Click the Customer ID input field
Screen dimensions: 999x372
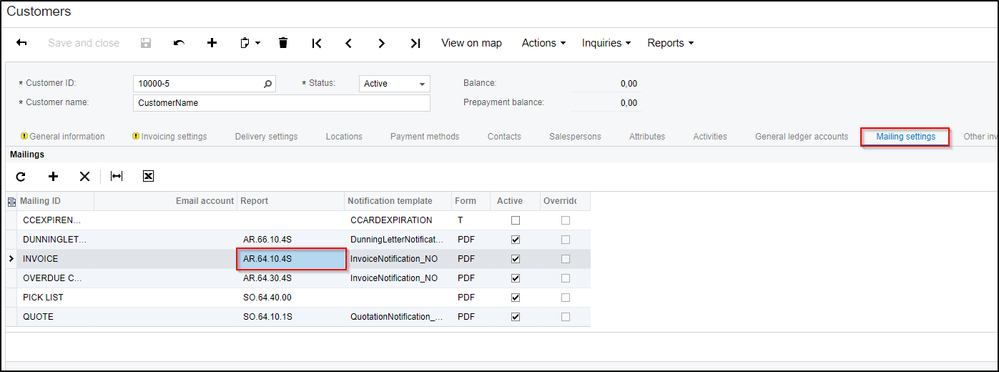(205, 84)
